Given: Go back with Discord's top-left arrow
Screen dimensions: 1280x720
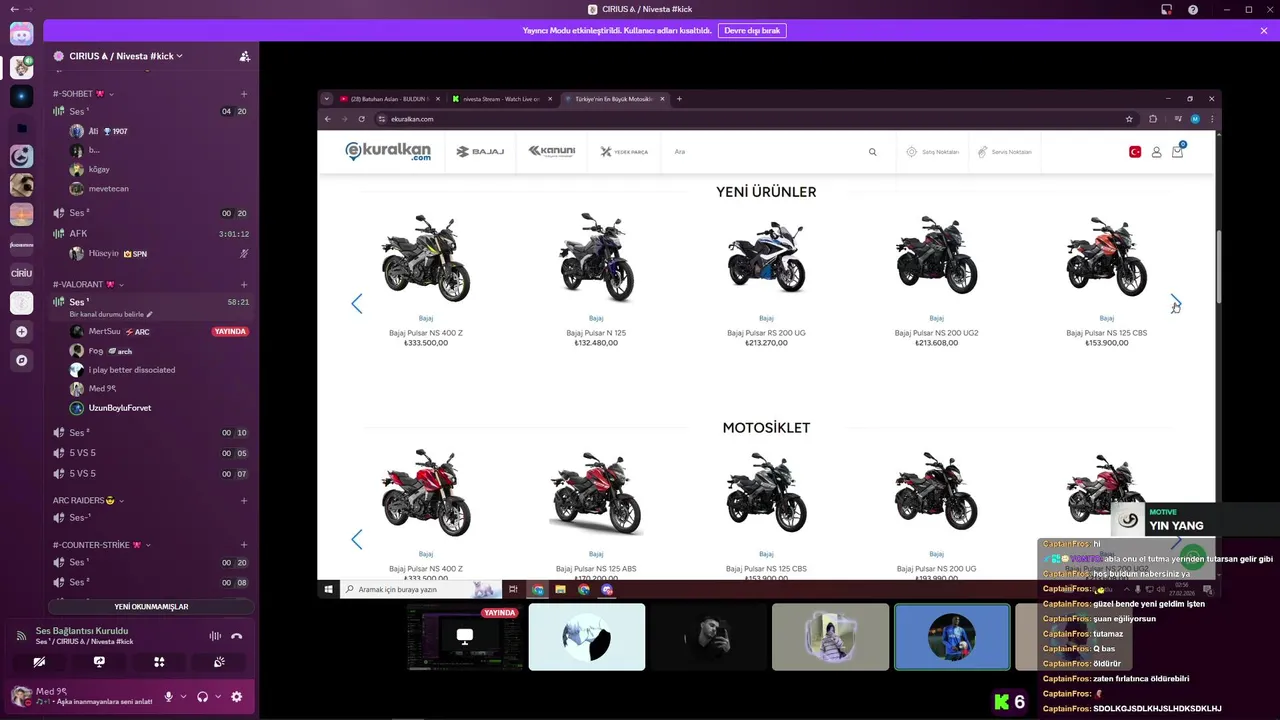Looking at the screenshot, I should pyautogui.click(x=14, y=9).
